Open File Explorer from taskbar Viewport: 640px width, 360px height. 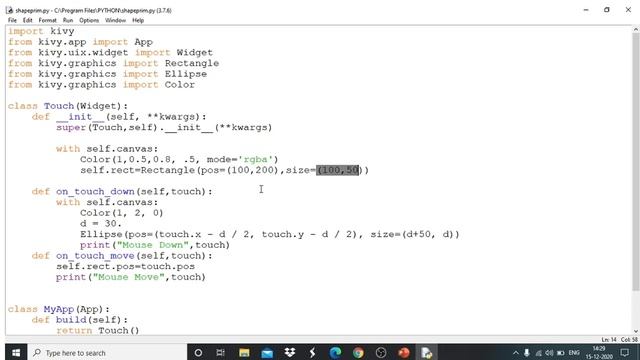(x=244, y=353)
